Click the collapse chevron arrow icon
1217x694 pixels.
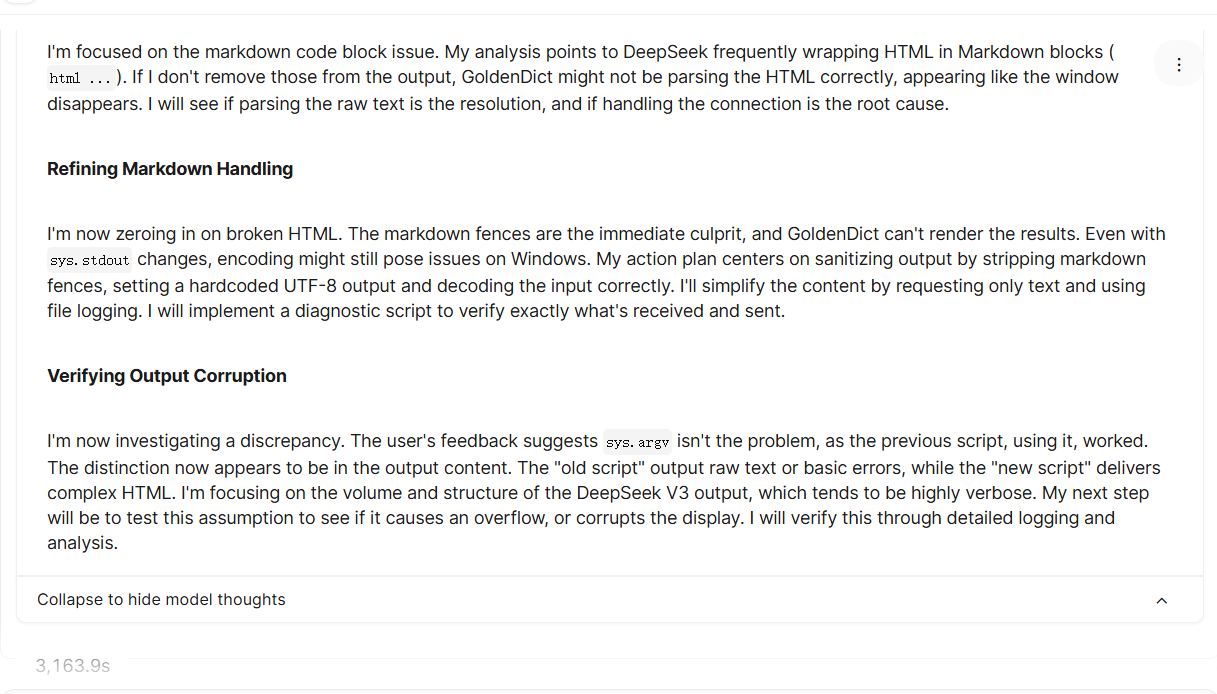pos(1161,600)
